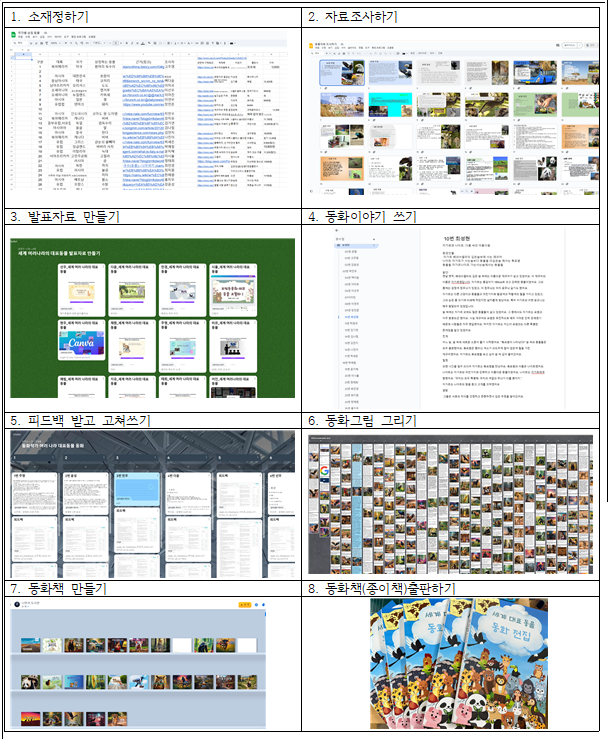The image size is (609, 739).
Task: Click the Padlet title 세계 여러나라의 대표동물 발표자료 만들기
Action: pyautogui.click(x=59, y=253)
